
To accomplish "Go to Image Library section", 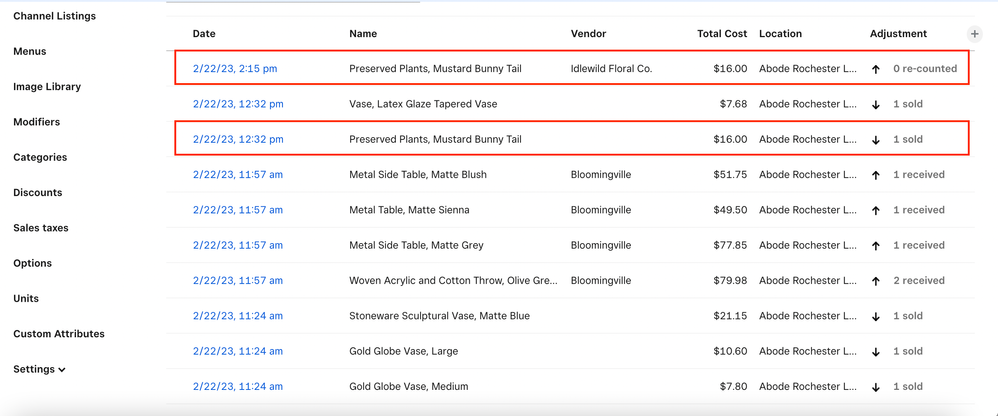I will click(47, 87).
